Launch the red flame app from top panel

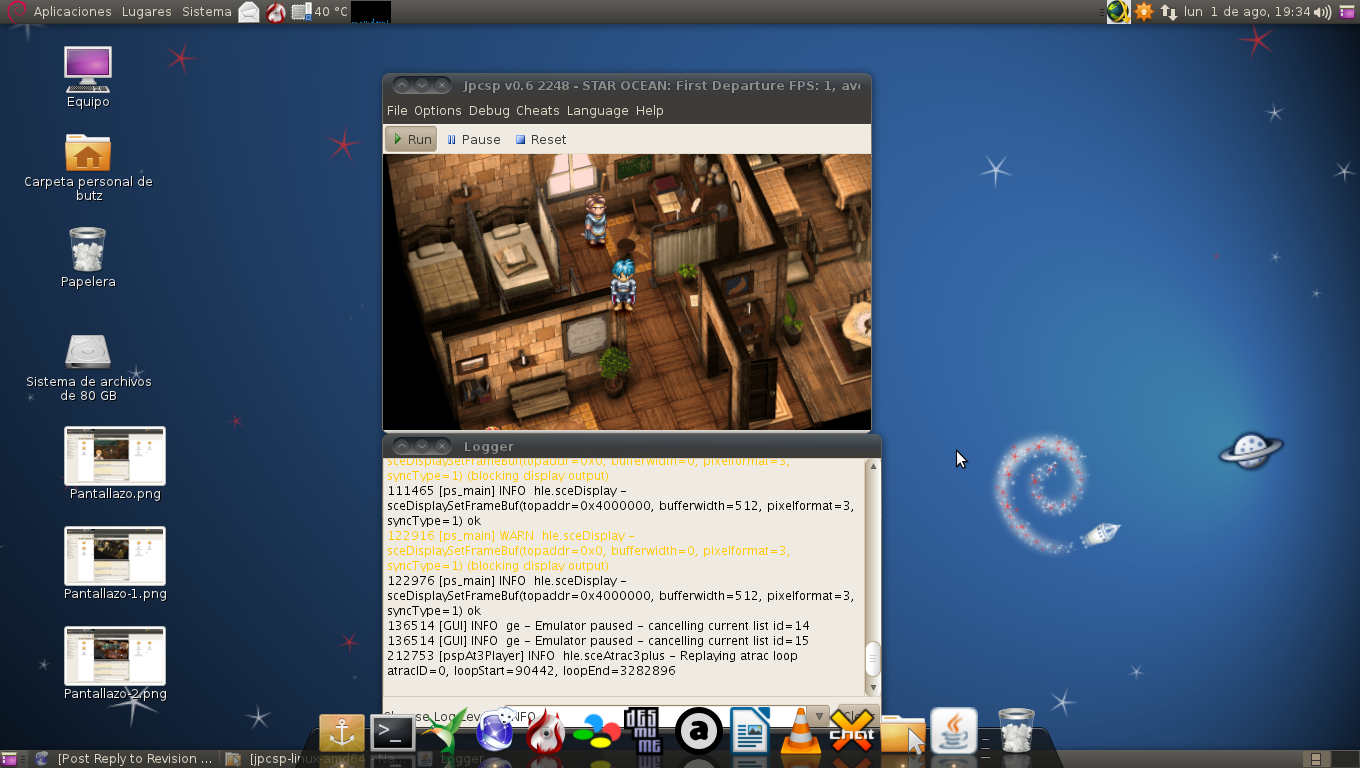(x=276, y=12)
